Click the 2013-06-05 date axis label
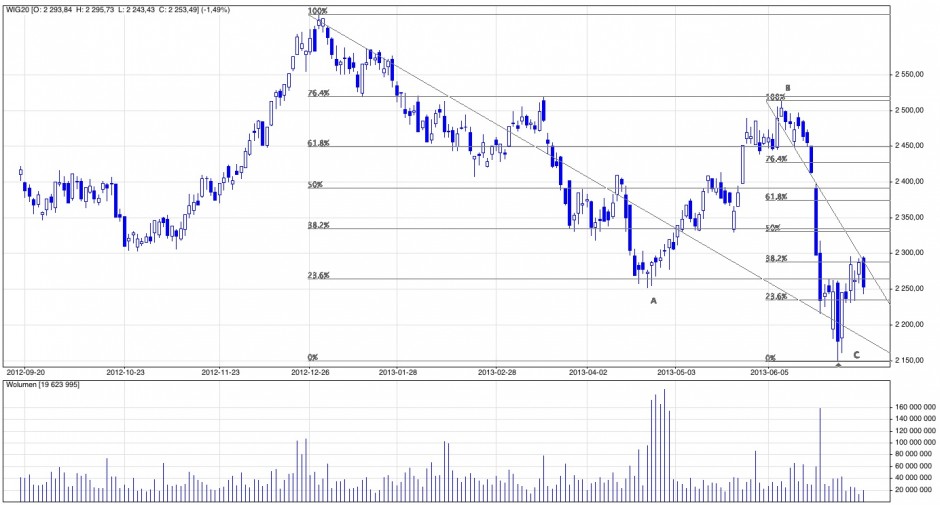The image size is (940, 505). pos(770,369)
